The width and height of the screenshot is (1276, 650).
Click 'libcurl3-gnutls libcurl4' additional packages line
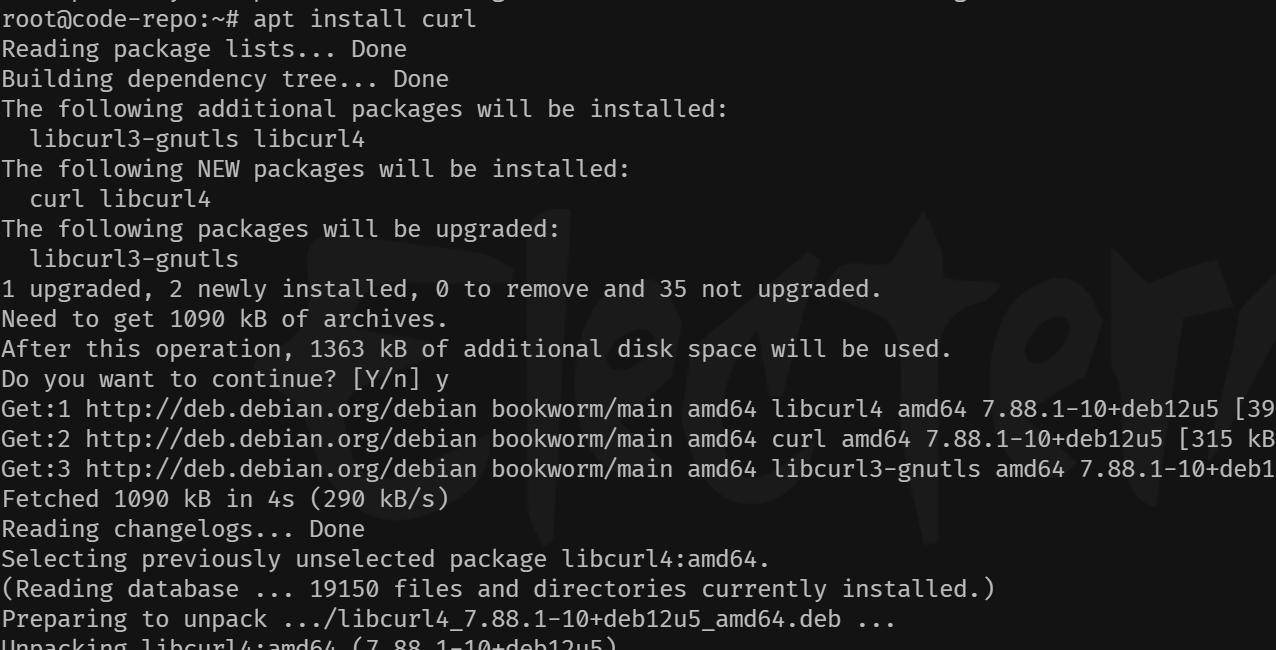coord(197,139)
